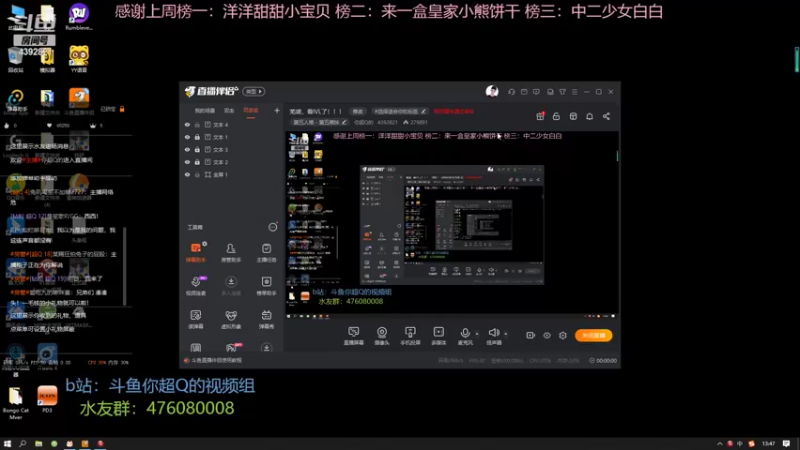Toggle lock on 文本 1 layer
800x450 pixels.
197,137
